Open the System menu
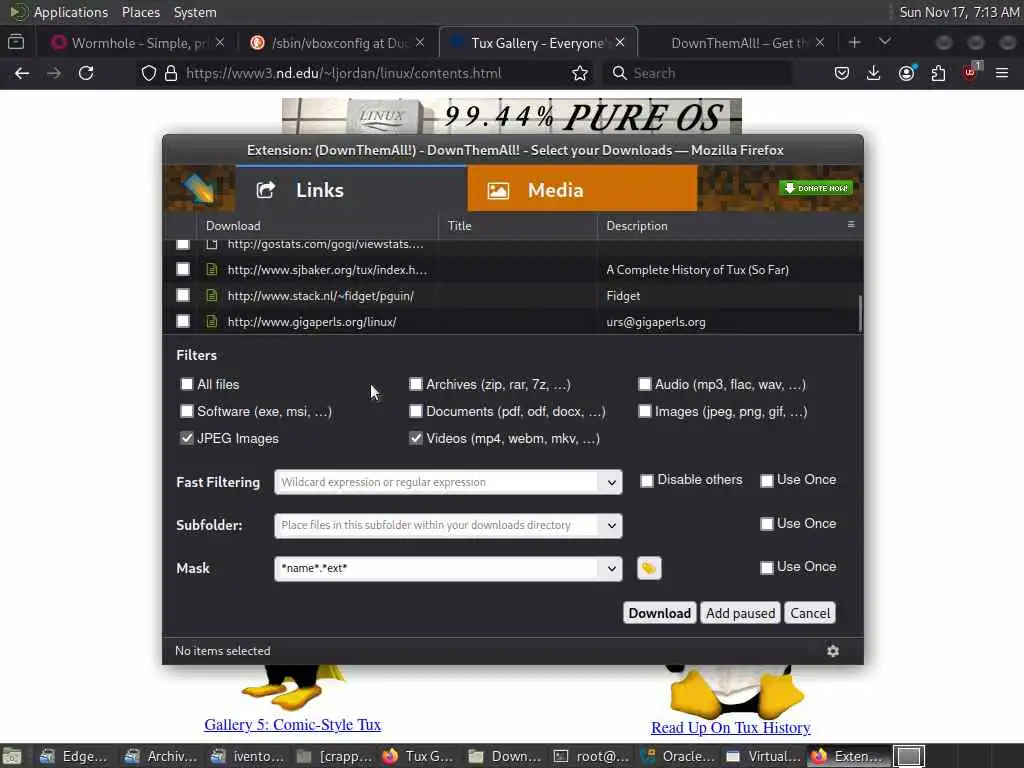This screenshot has width=1024, height=768. pyautogui.click(x=195, y=12)
